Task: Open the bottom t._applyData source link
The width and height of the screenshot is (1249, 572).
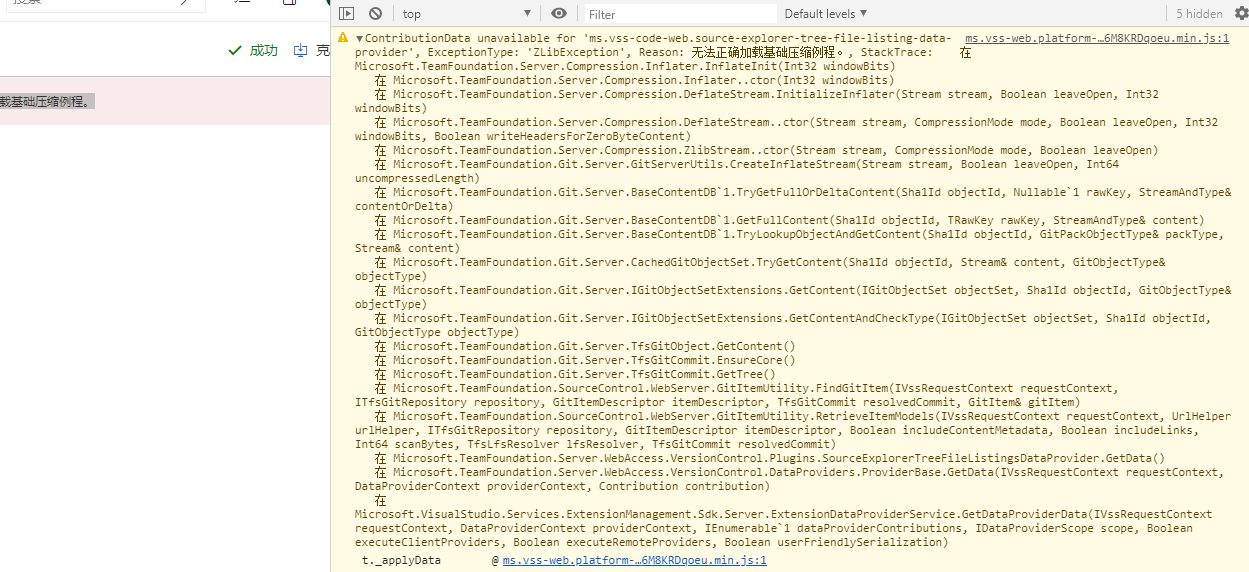Action: tap(634, 560)
